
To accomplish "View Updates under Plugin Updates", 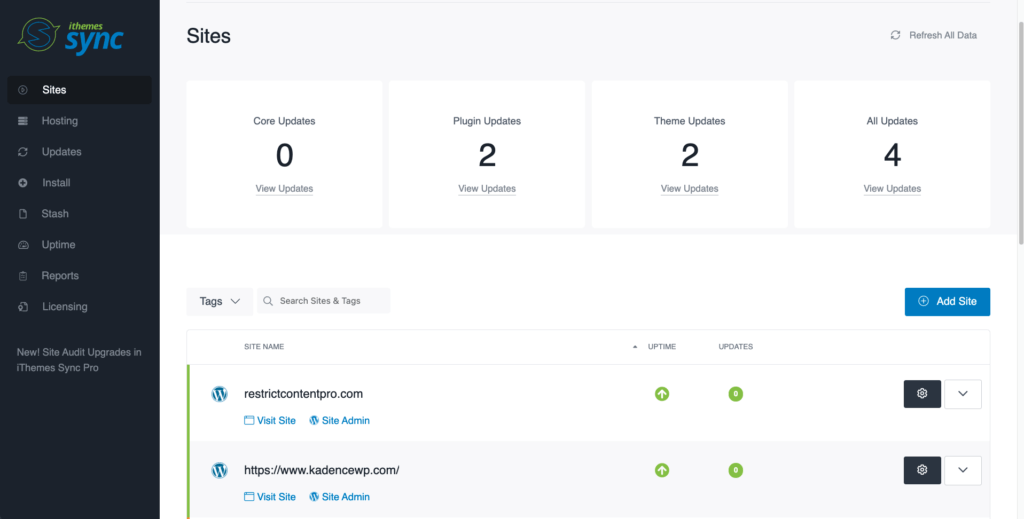I will pyautogui.click(x=487, y=189).
